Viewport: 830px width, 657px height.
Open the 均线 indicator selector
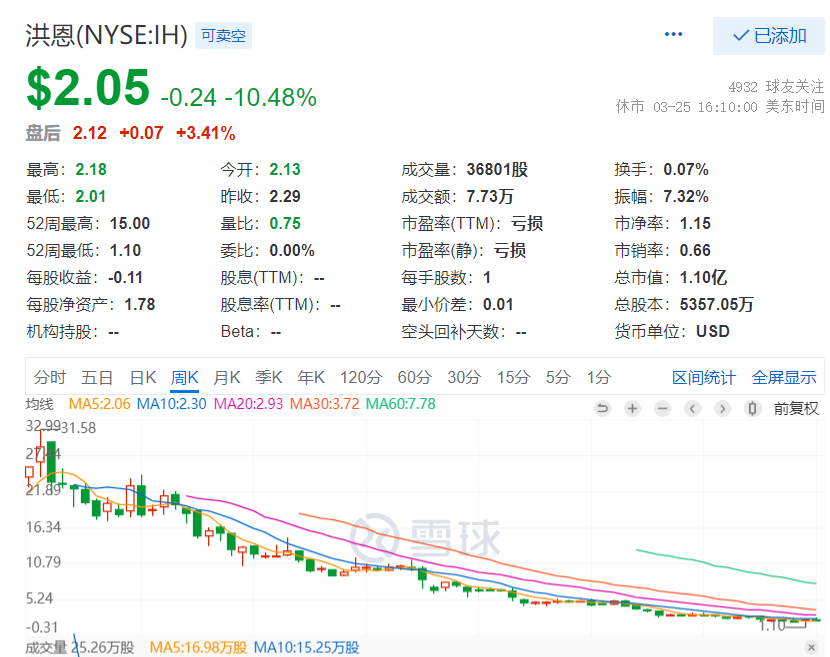click(39, 404)
